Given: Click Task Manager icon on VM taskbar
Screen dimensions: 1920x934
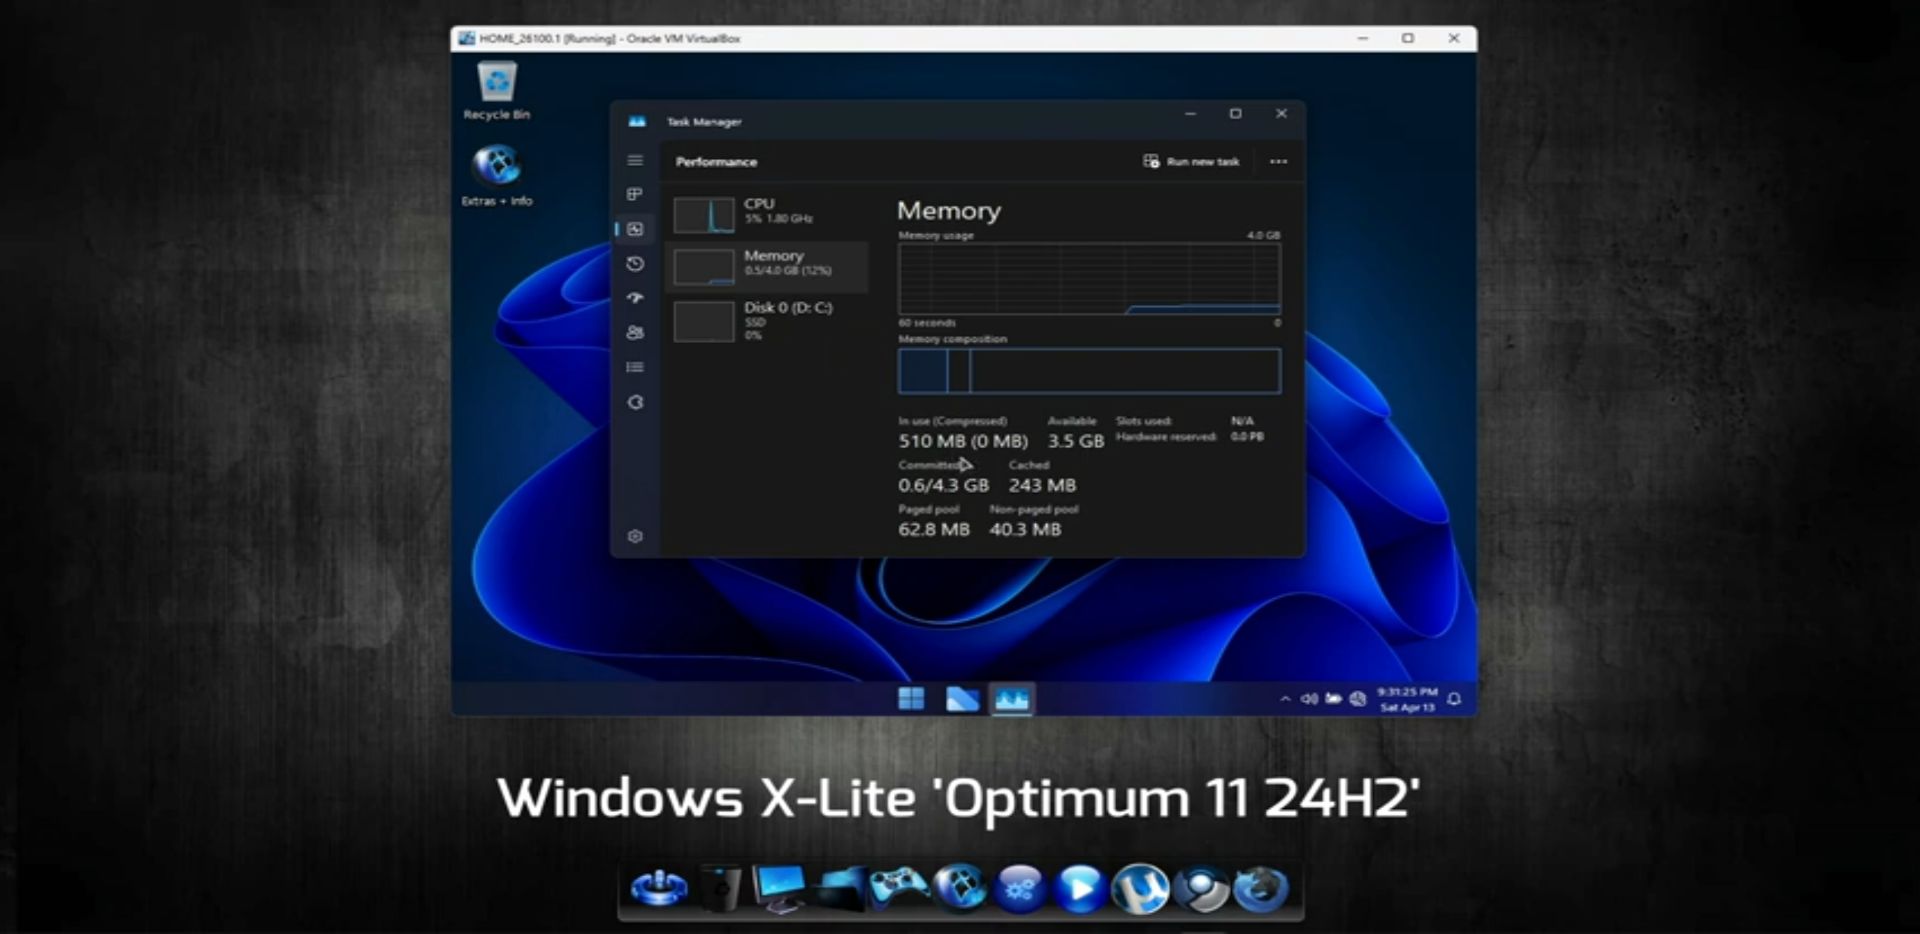Looking at the screenshot, I should [1011, 699].
